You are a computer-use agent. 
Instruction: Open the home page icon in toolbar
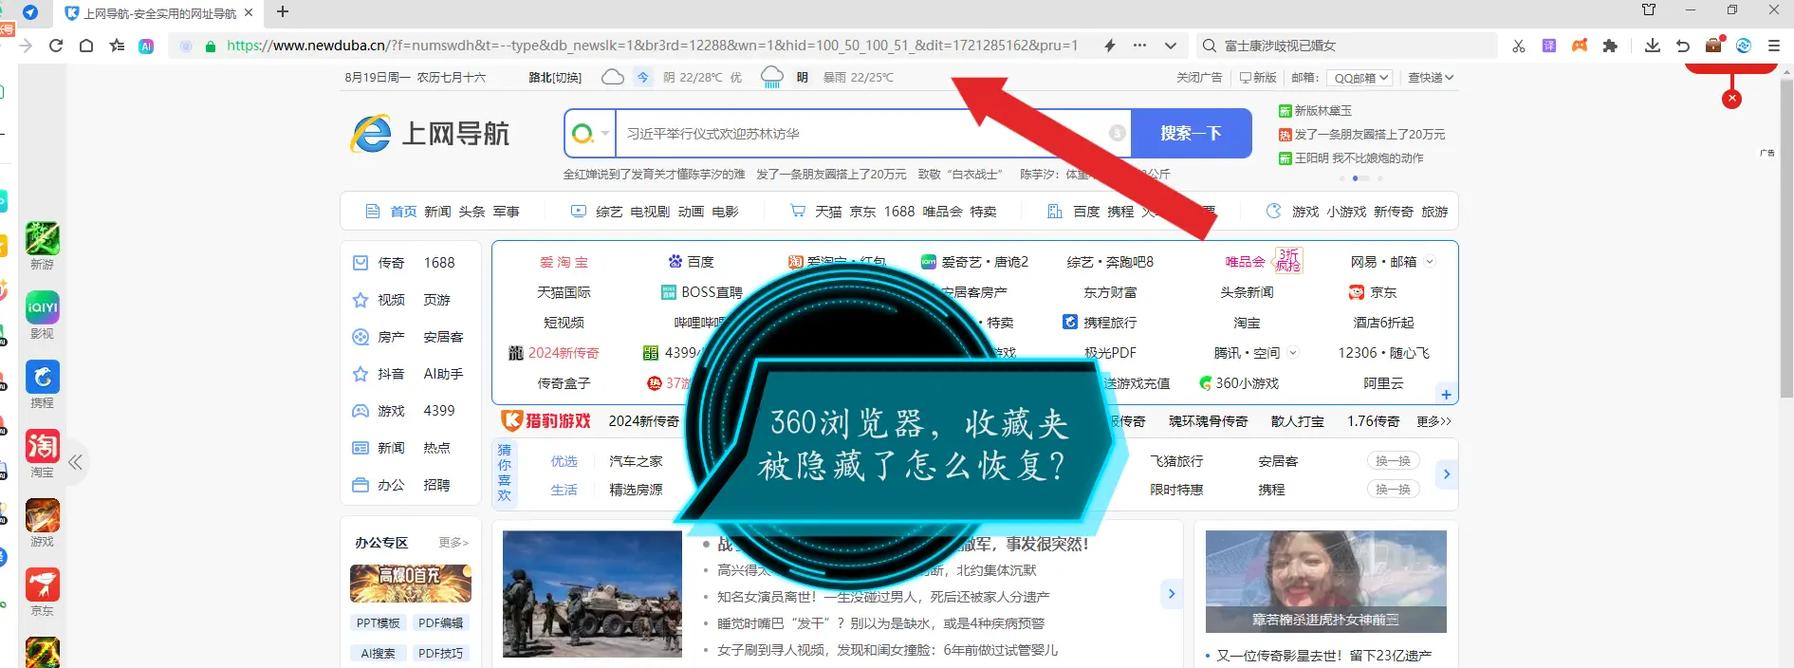pos(87,46)
